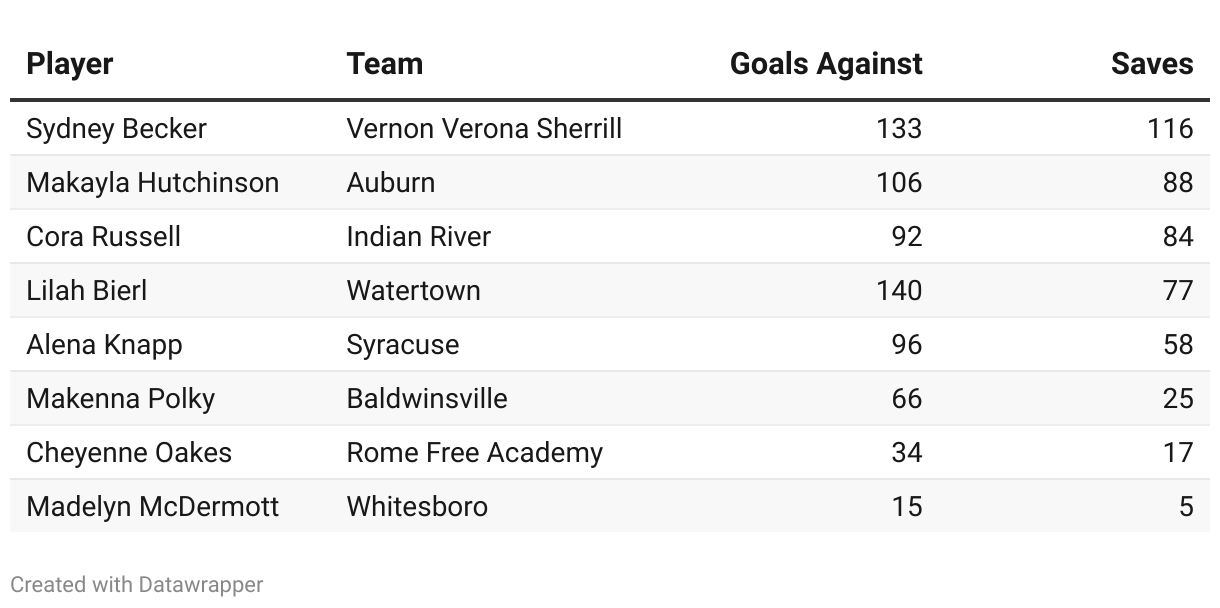Select Sydney Becker player name
Image resolution: width=1220 pixels, height=608 pixels.
point(117,129)
